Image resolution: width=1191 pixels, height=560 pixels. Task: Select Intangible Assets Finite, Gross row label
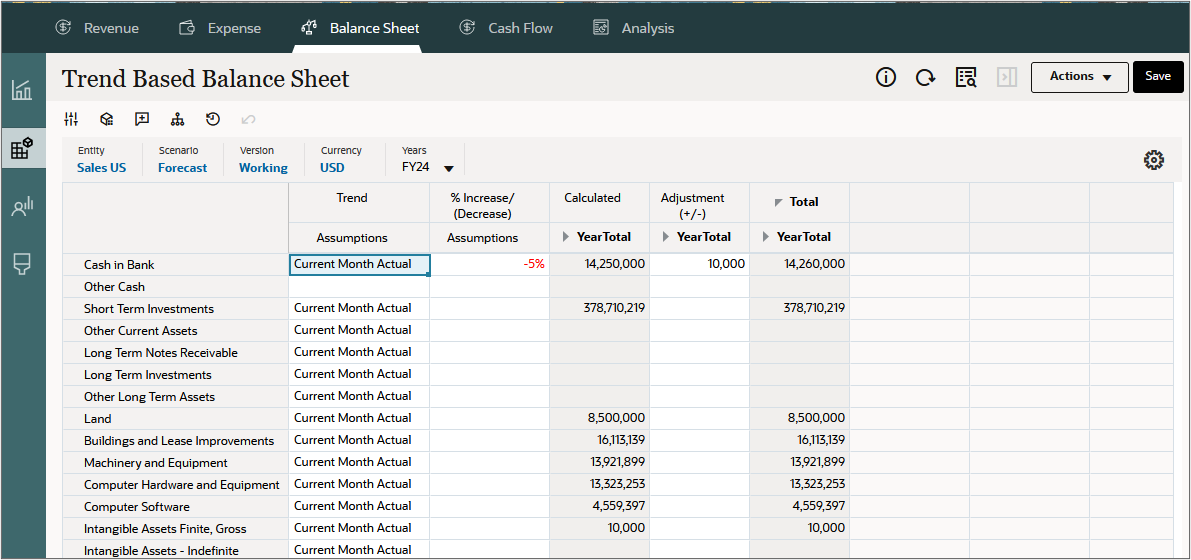pyautogui.click(x=166, y=529)
